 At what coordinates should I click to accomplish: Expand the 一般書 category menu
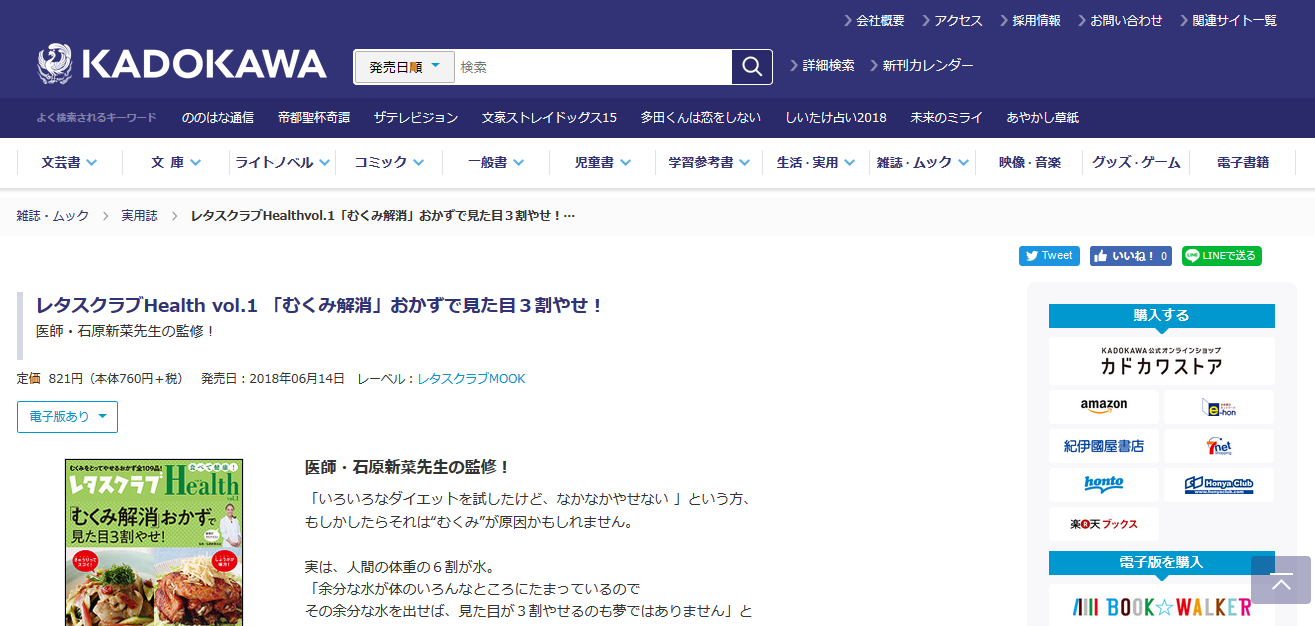496,162
